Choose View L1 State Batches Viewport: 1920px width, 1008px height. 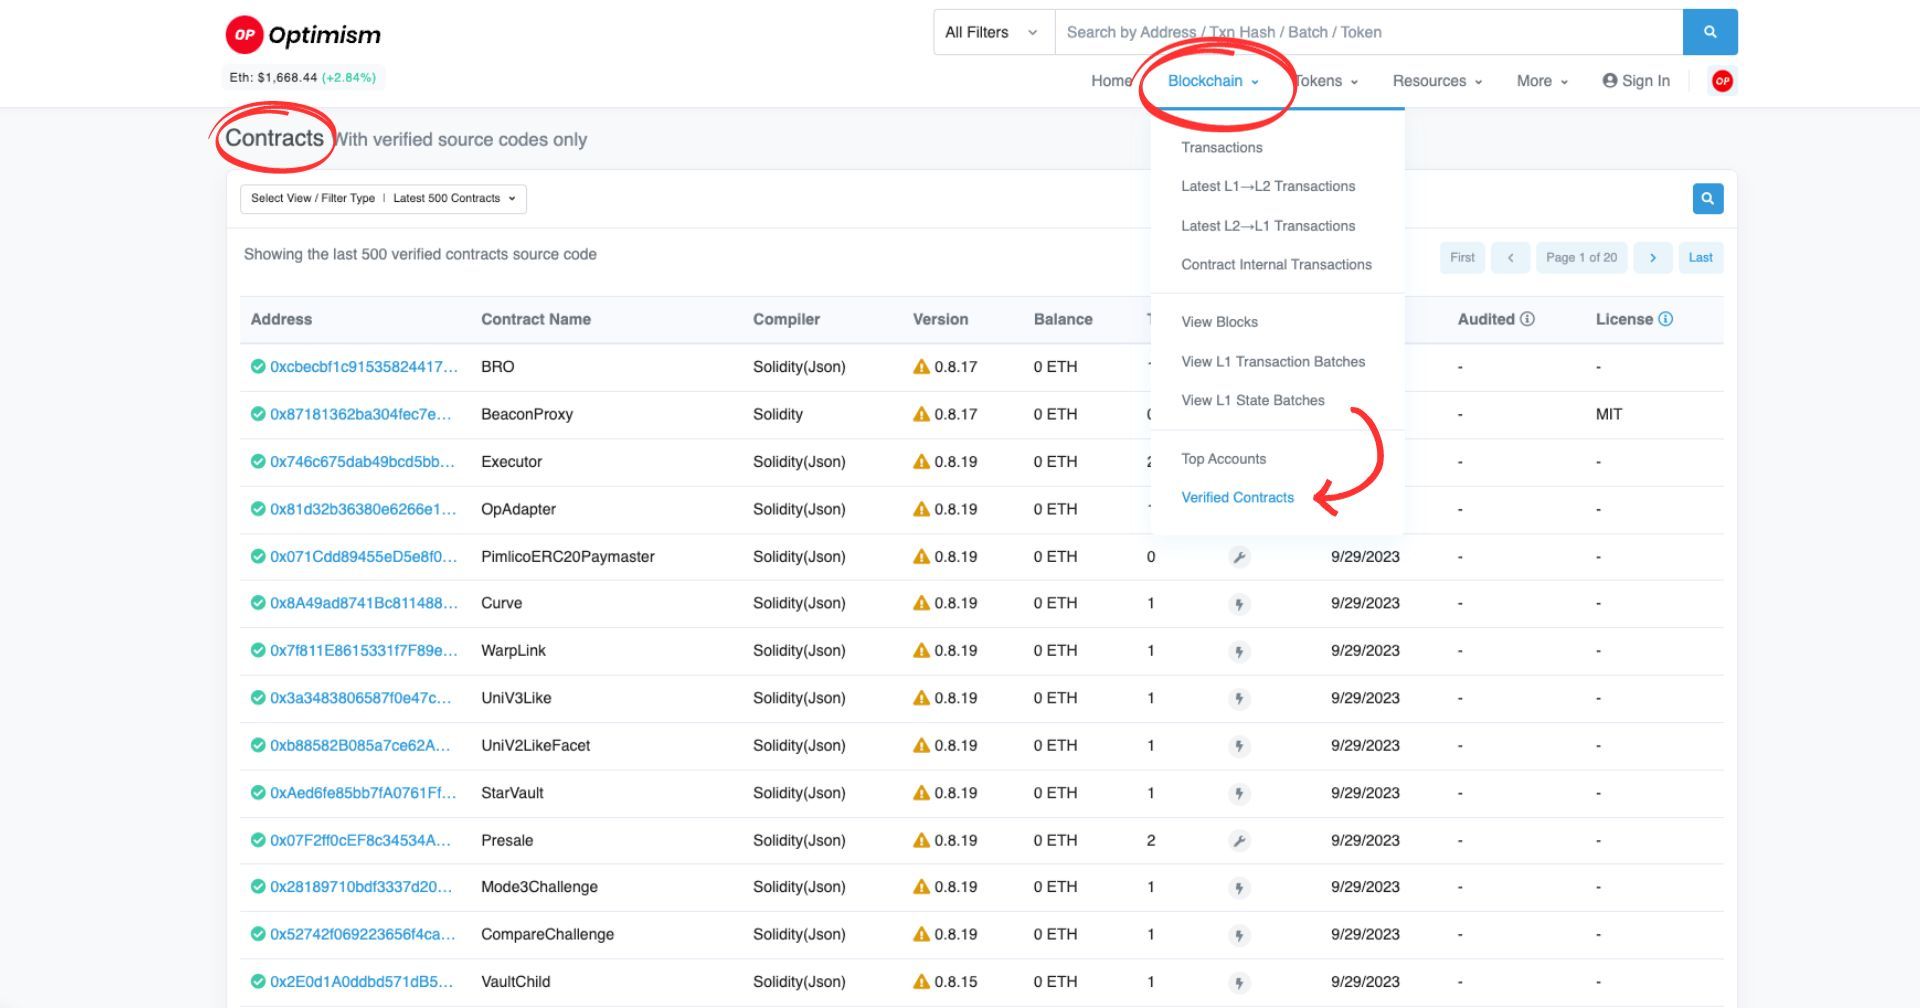pyautogui.click(x=1253, y=400)
